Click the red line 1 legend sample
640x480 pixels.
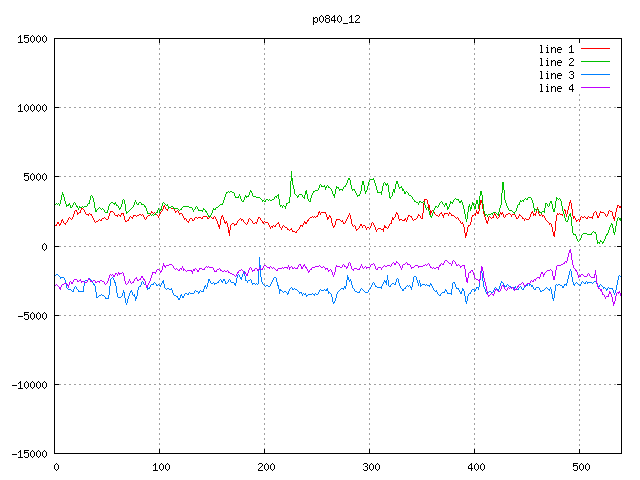(596, 49)
